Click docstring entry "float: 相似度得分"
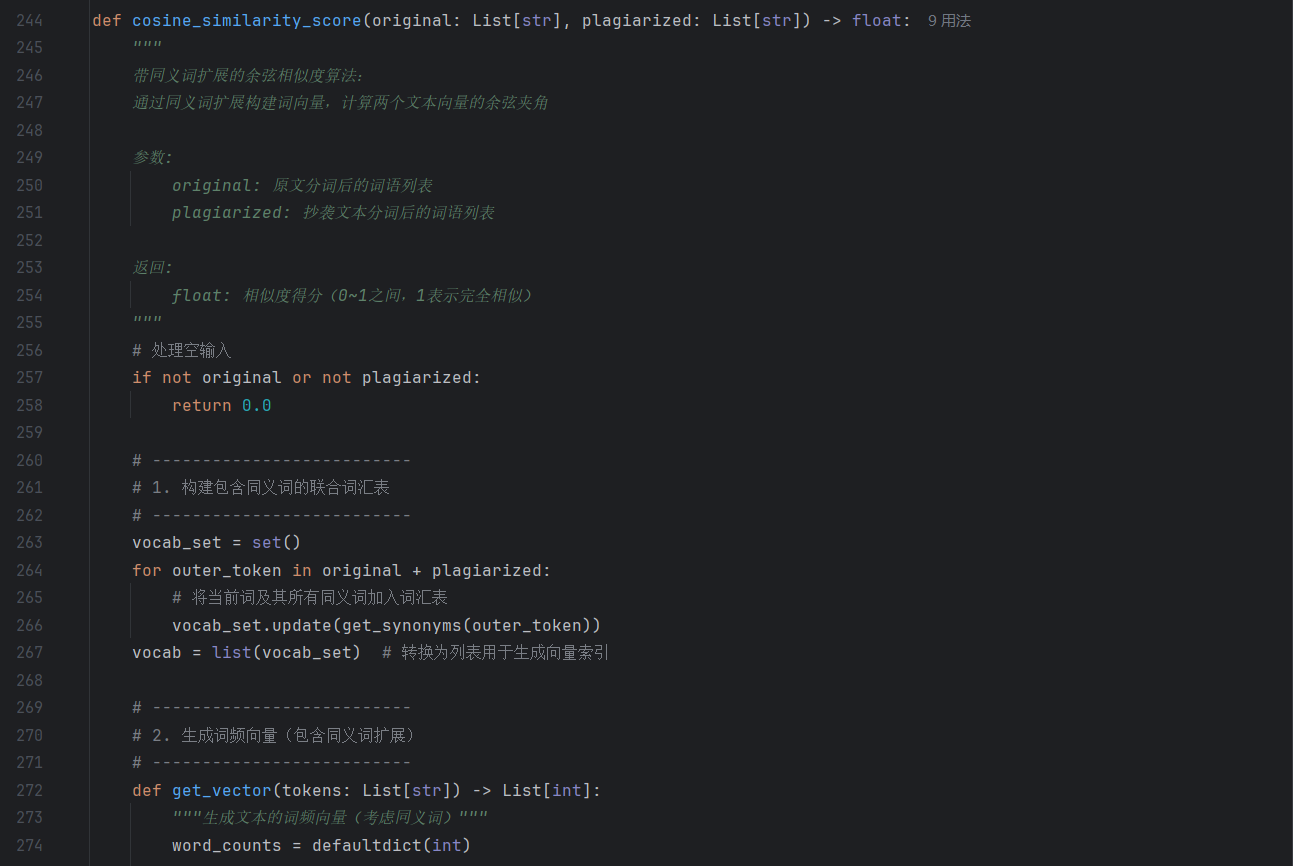The image size is (1293, 866). tap(352, 295)
